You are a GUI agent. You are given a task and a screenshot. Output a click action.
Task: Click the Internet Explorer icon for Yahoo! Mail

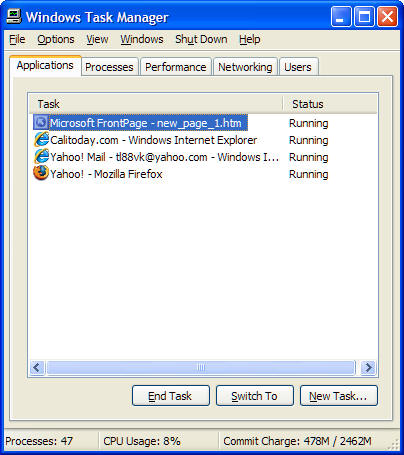(x=41, y=157)
